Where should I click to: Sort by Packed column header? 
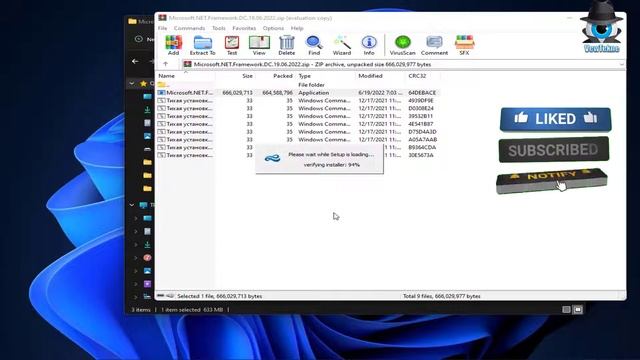(276, 76)
